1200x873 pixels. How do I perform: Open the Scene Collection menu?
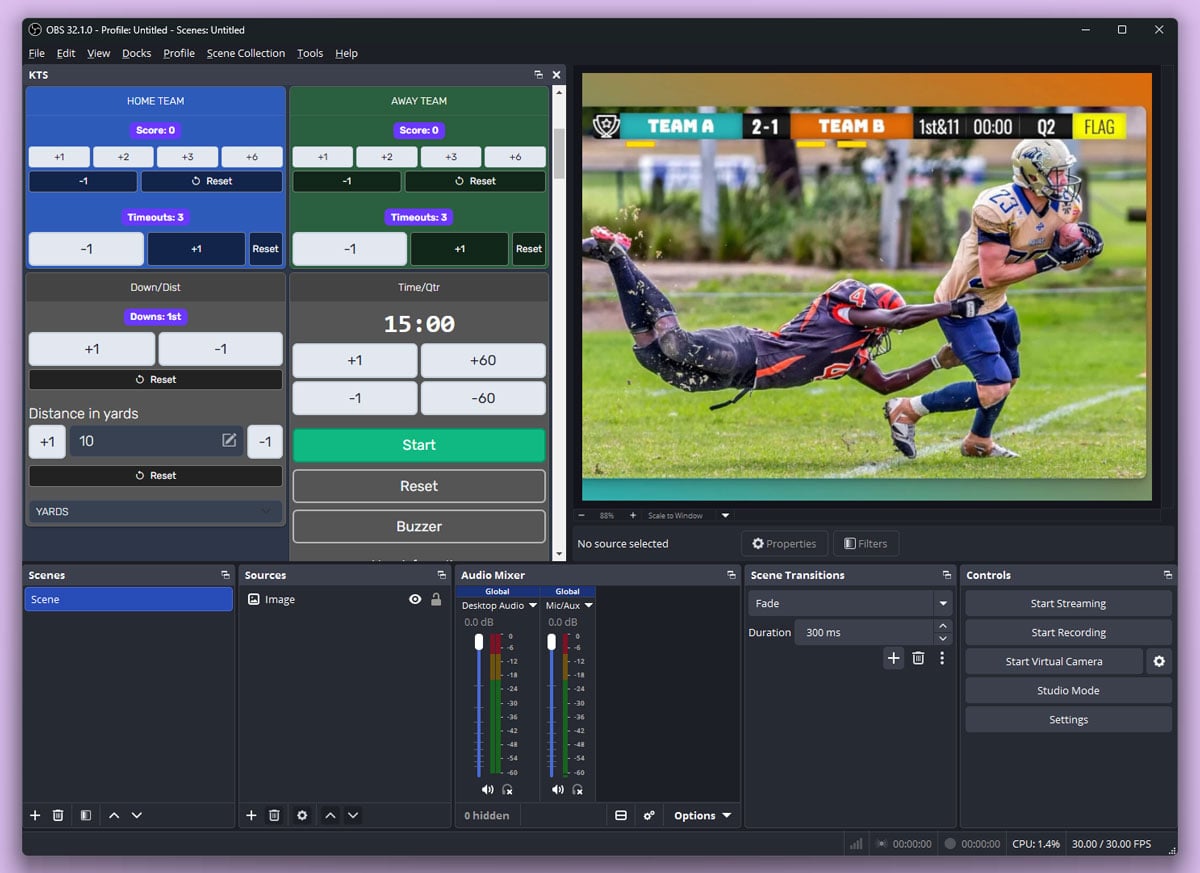pyautogui.click(x=246, y=53)
